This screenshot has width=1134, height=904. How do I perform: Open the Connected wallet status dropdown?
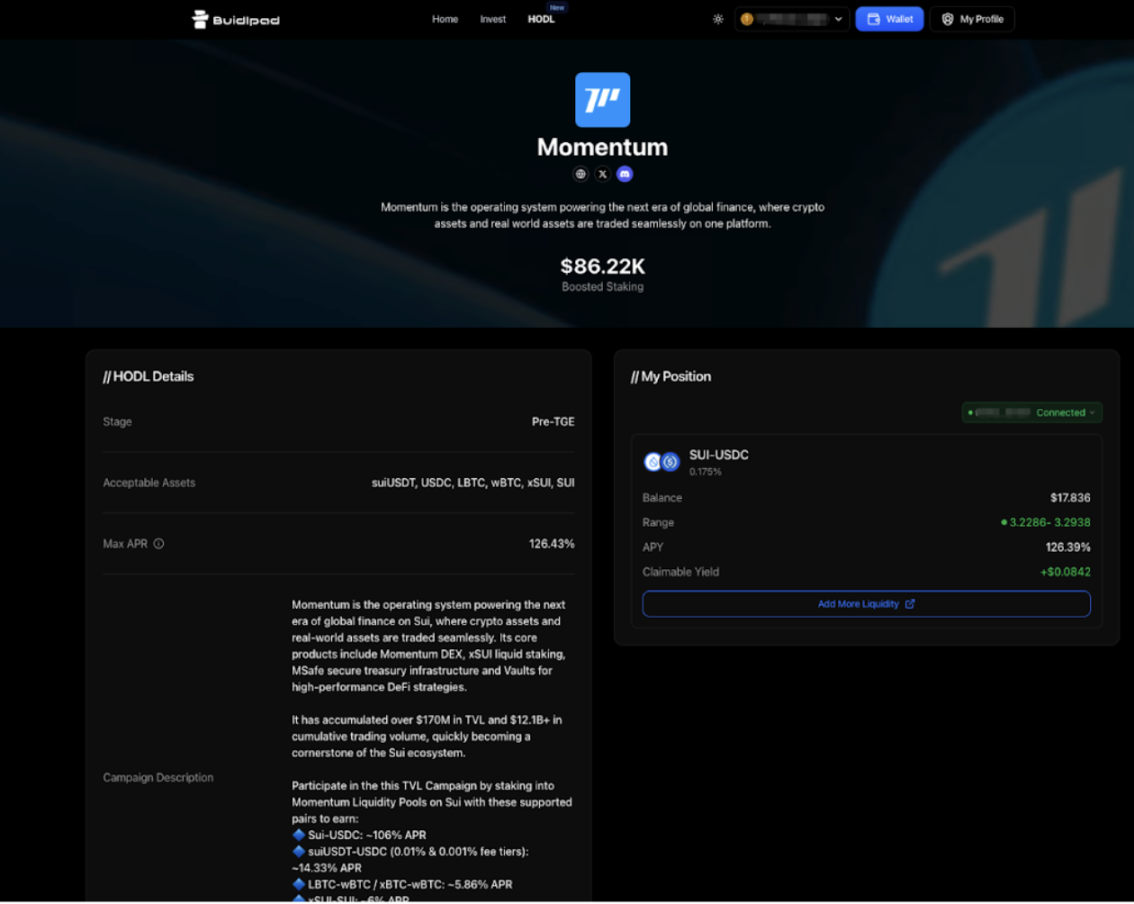[x=1031, y=412]
